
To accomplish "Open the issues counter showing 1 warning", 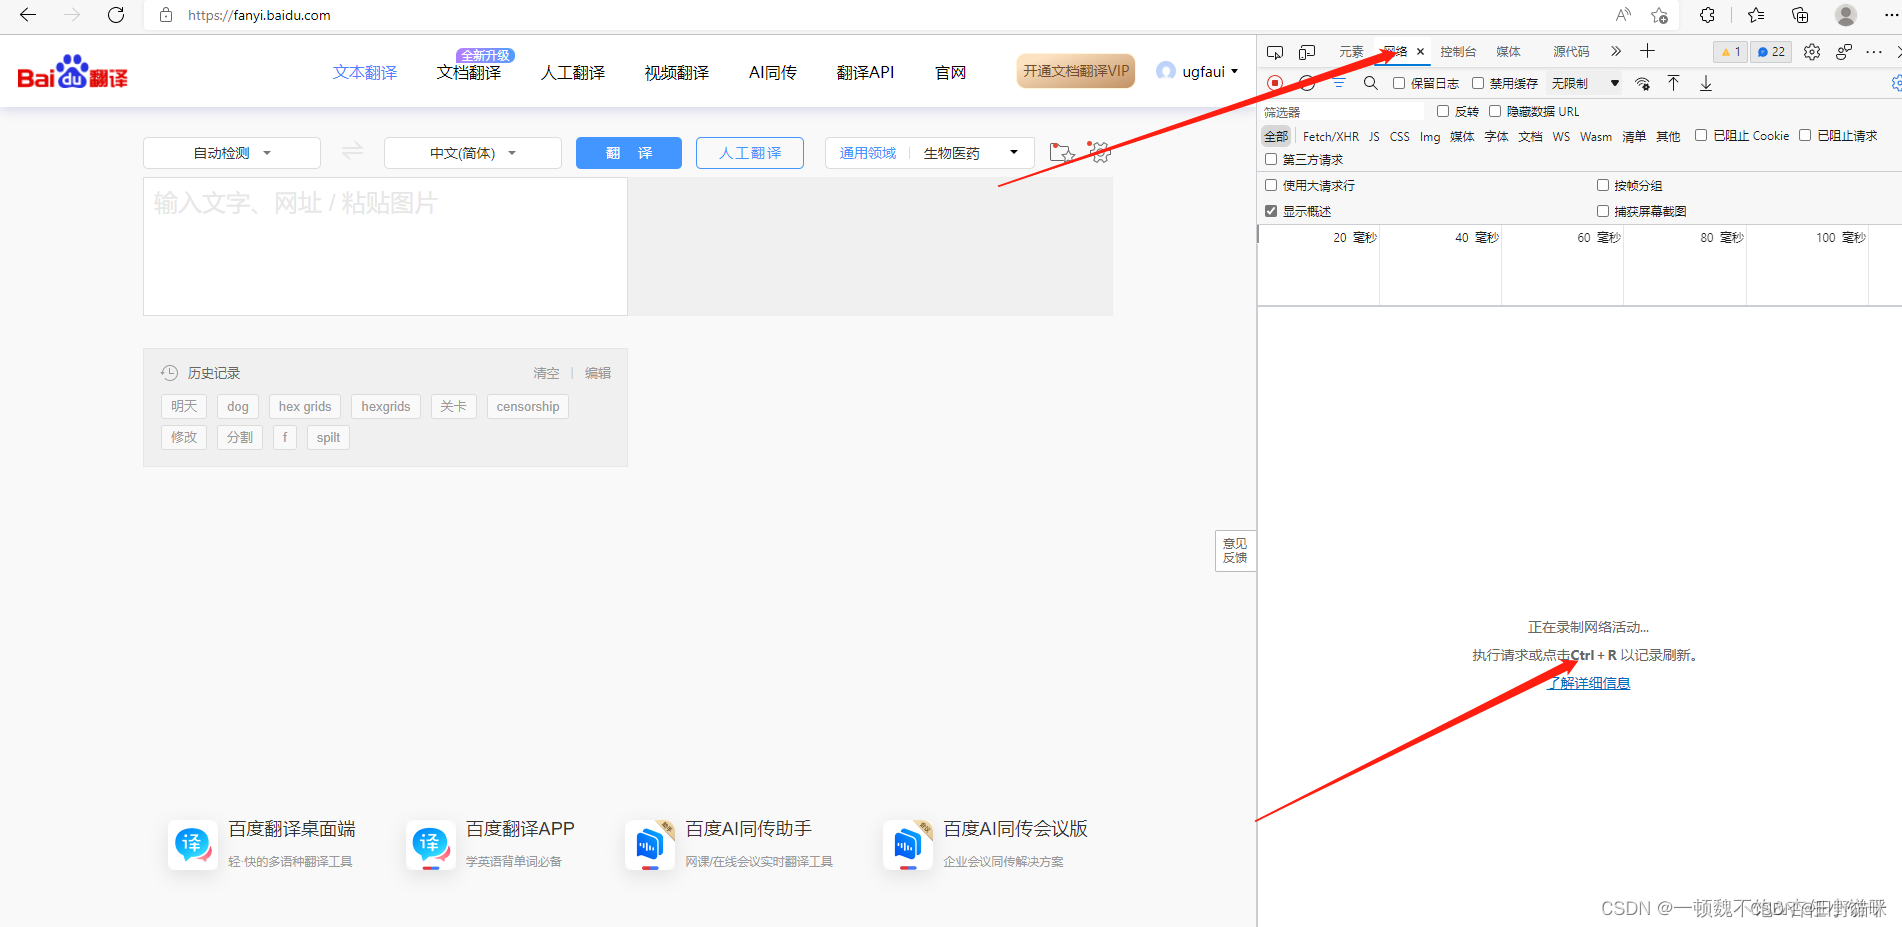I will point(1729,51).
